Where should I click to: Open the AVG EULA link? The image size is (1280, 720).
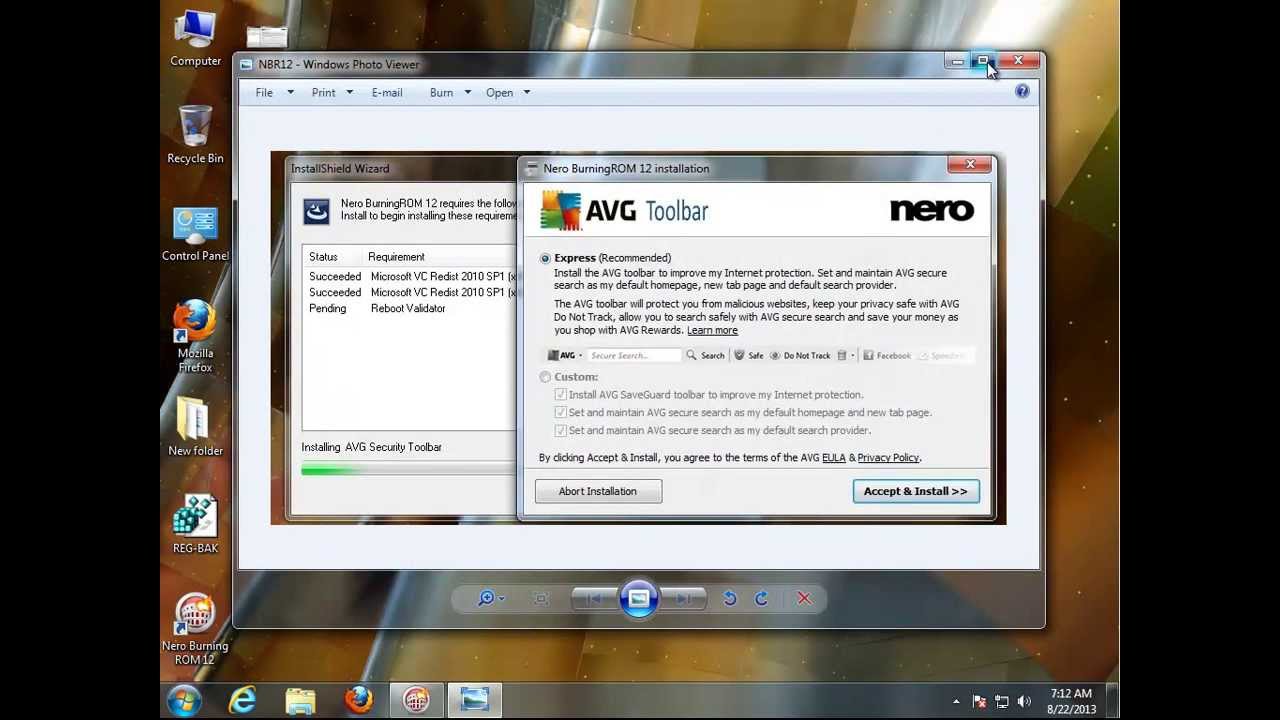(x=834, y=458)
